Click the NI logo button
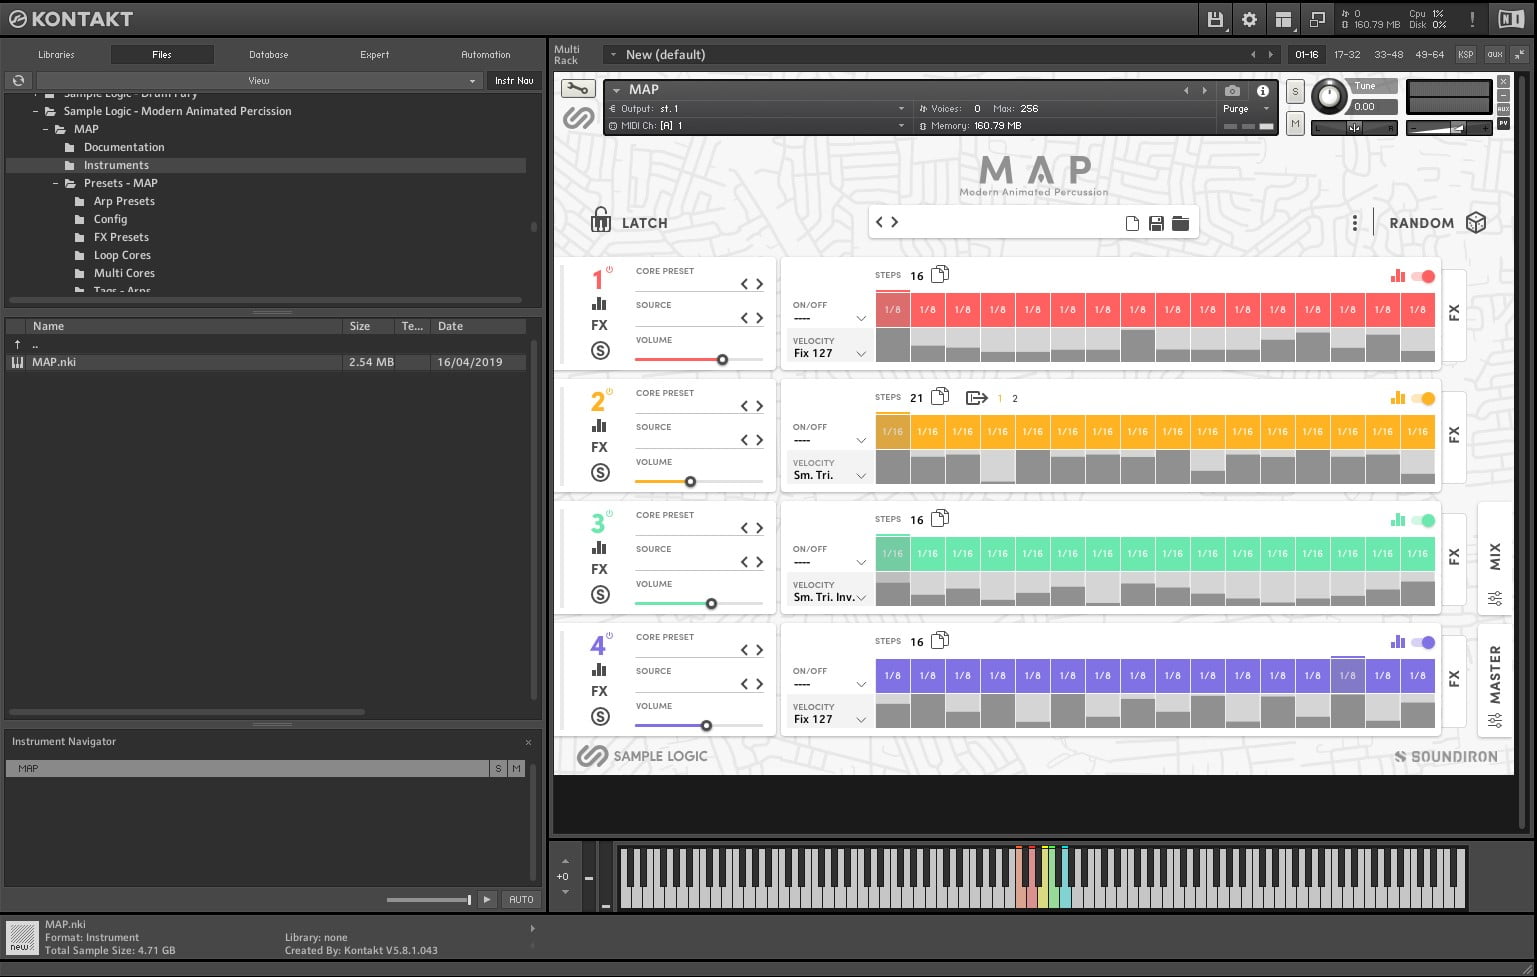1537x977 pixels. click(1510, 19)
